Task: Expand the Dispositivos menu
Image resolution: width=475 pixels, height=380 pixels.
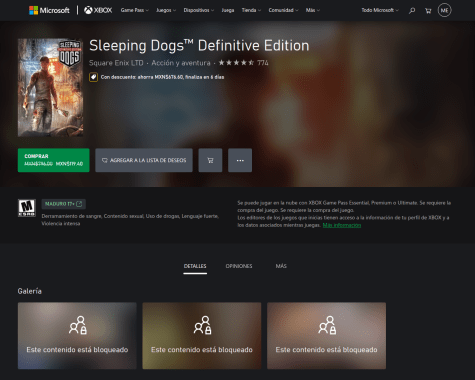Action: click(x=199, y=10)
